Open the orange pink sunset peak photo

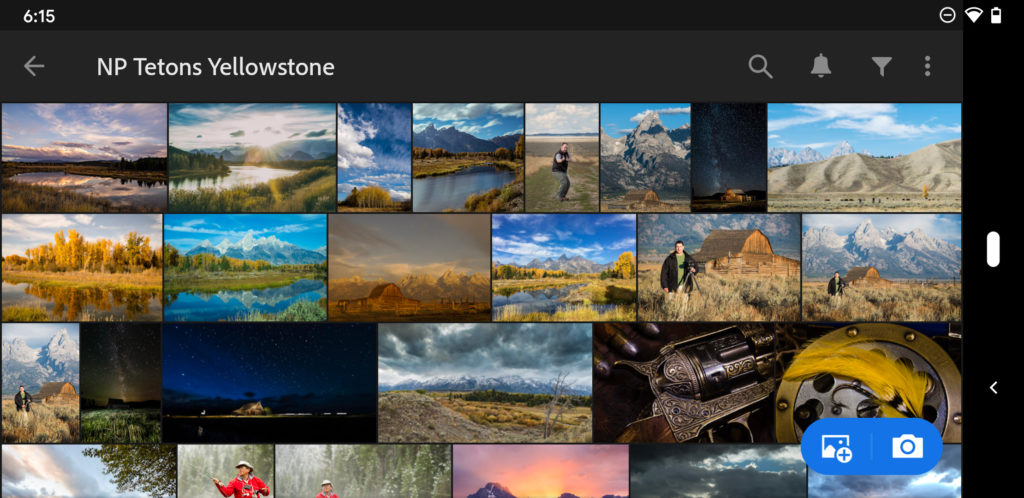[x=541, y=471]
